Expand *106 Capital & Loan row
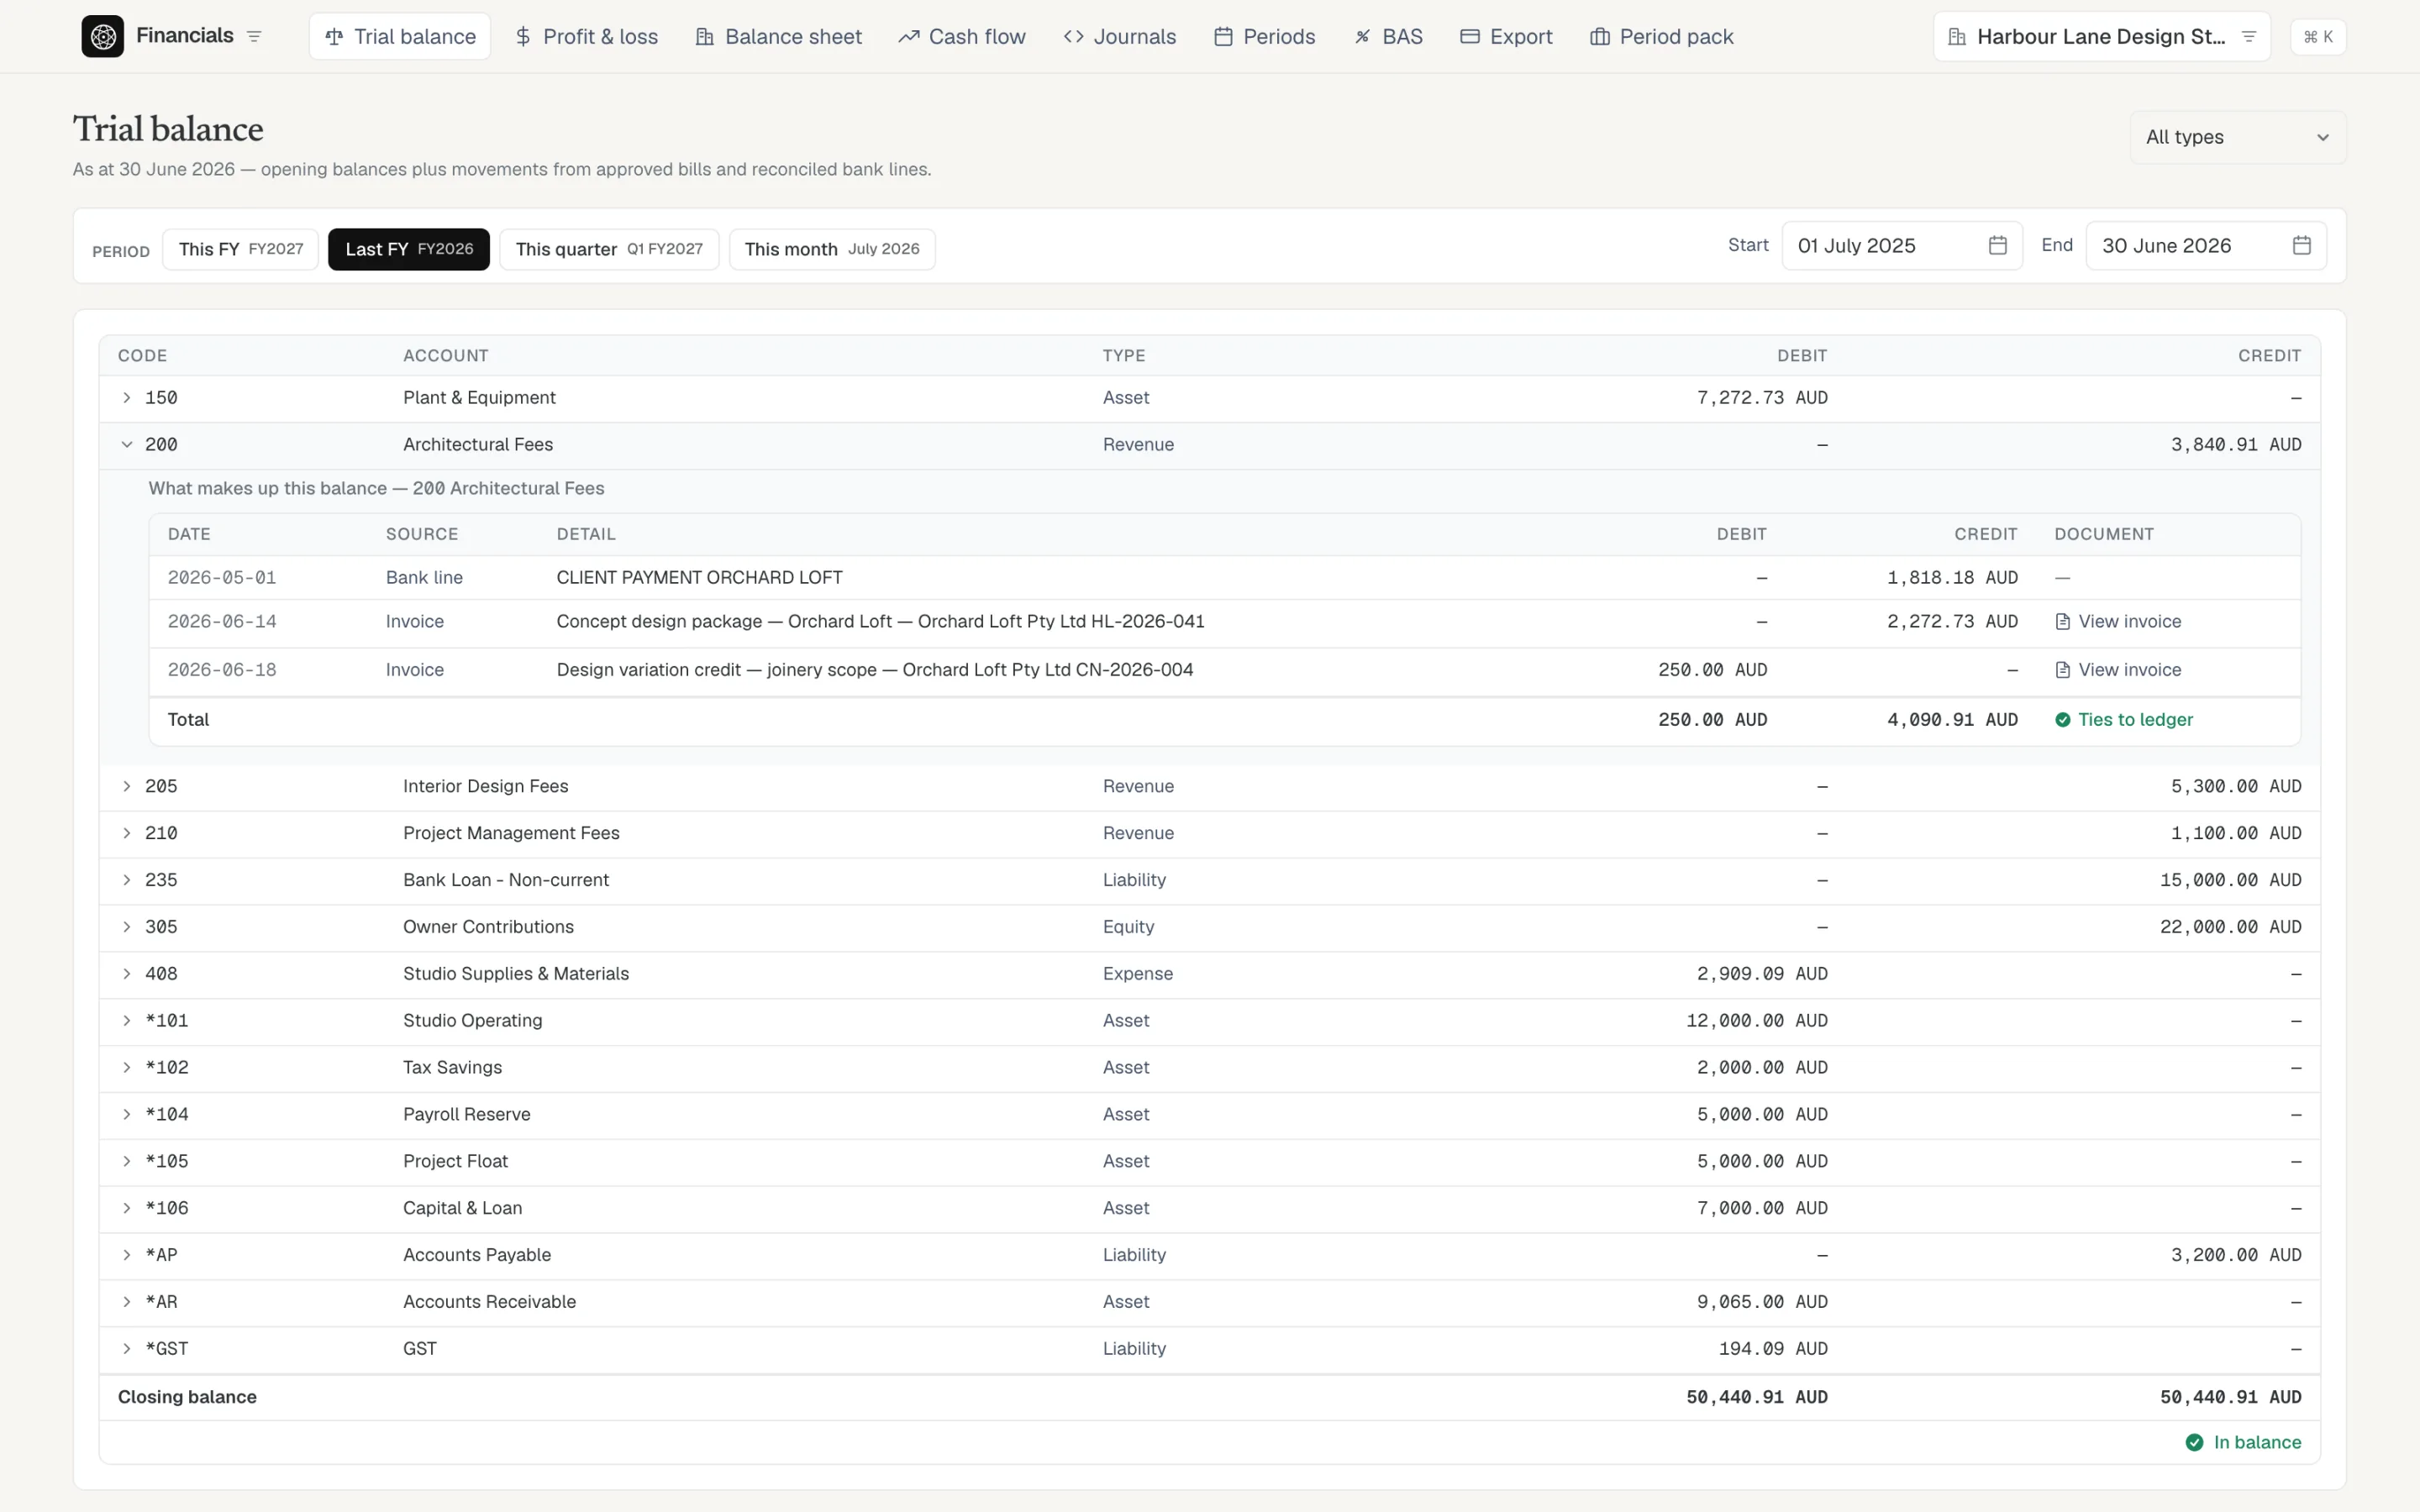This screenshot has width=2420, height=1512. (x=127, y=1208)
